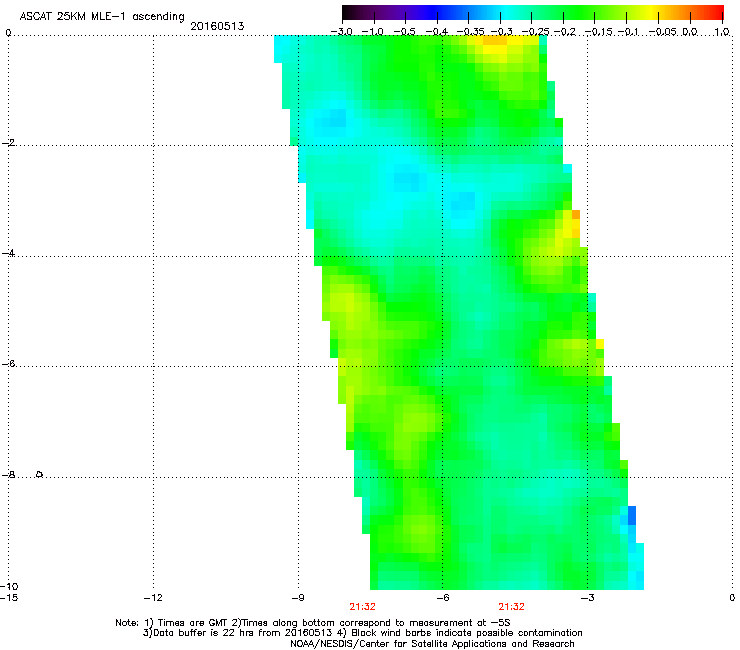The width and height of the screenshot is (740, 650).
Task: Select the -0.5 colorbar tick label
Action: click(404, 32)
